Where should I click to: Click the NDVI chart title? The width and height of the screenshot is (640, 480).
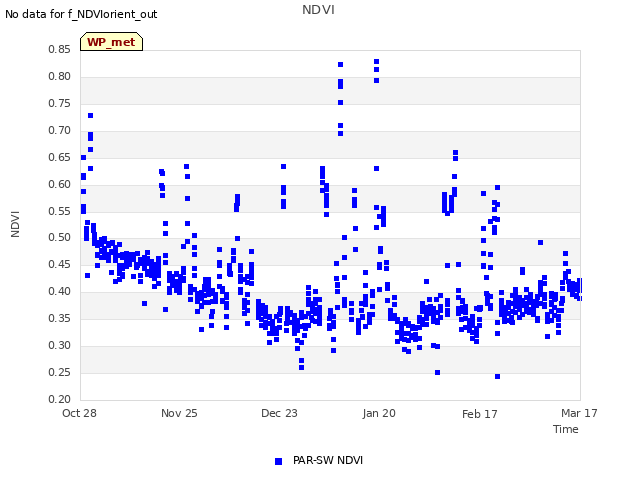click(318, 10)
